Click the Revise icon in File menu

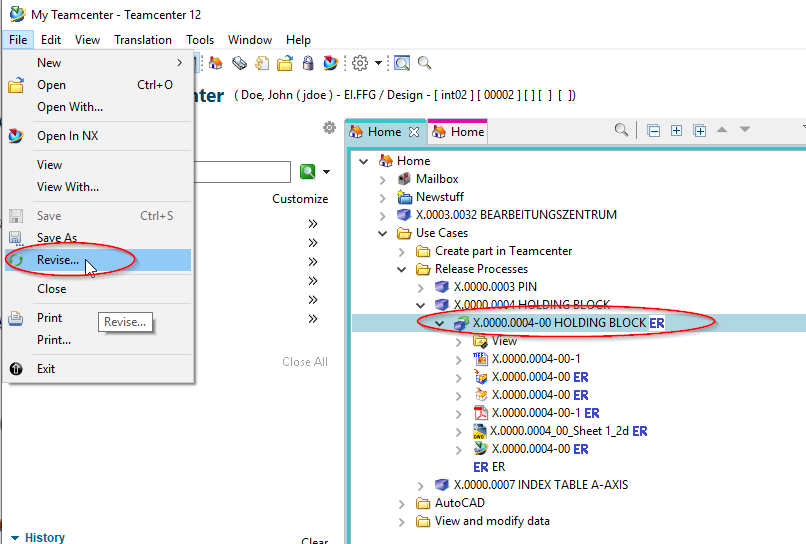click(x=16, y=260)
